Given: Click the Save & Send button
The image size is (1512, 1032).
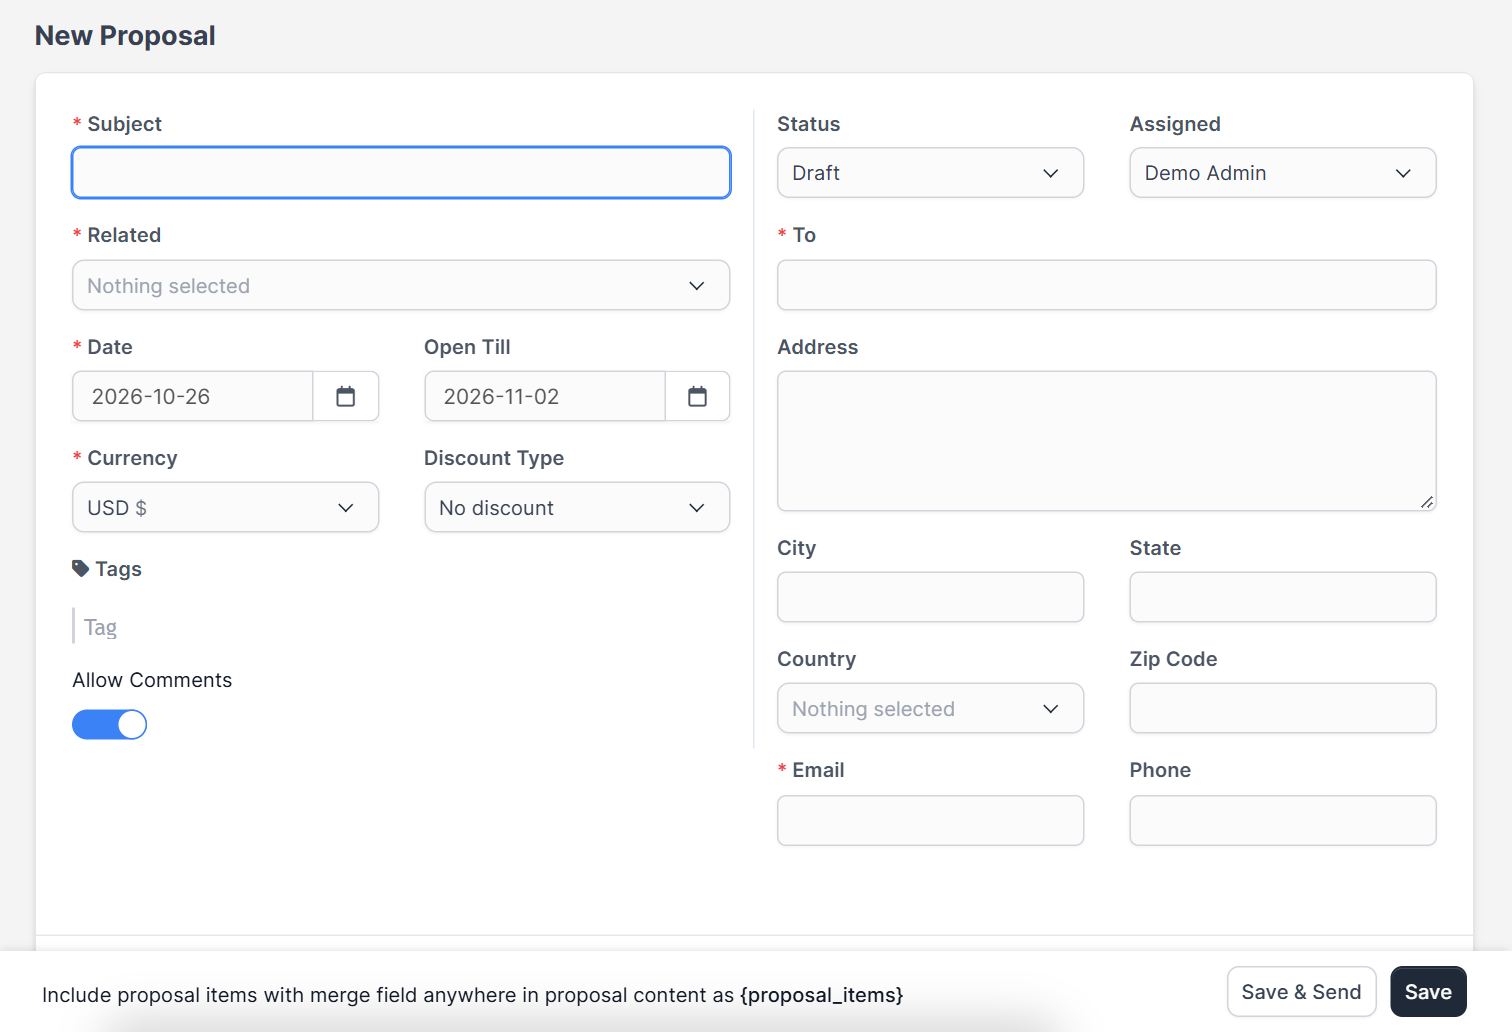Looking at the screenshot, I should click(x=1301, y=992).
